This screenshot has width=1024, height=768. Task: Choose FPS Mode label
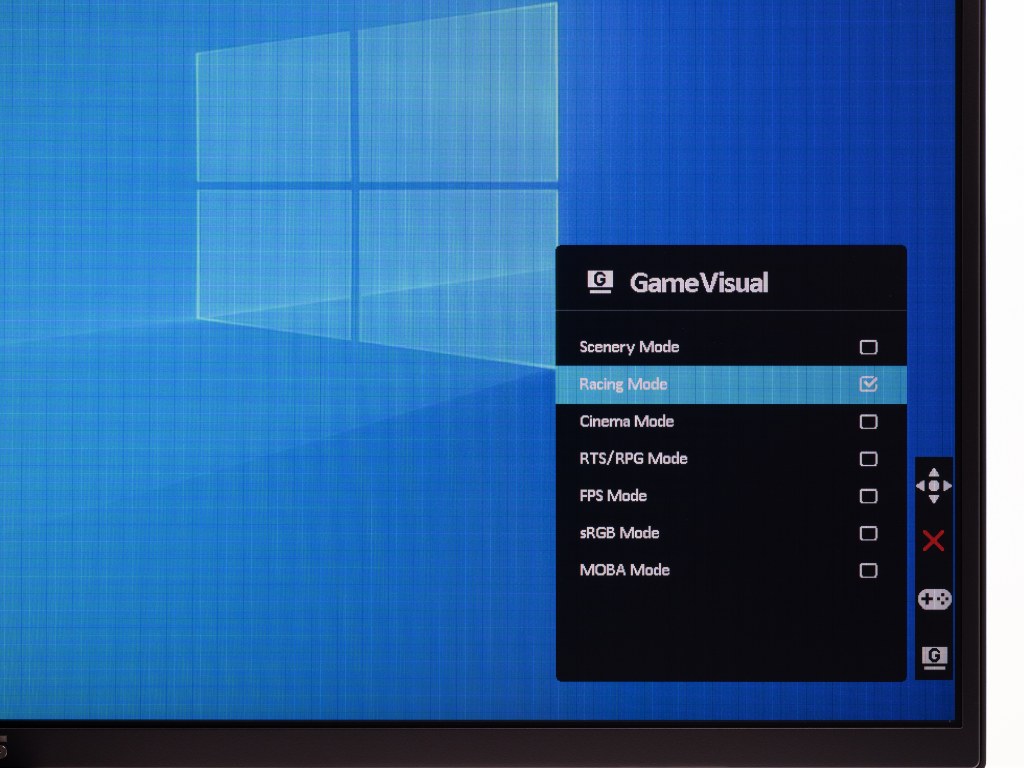[613, 496]
